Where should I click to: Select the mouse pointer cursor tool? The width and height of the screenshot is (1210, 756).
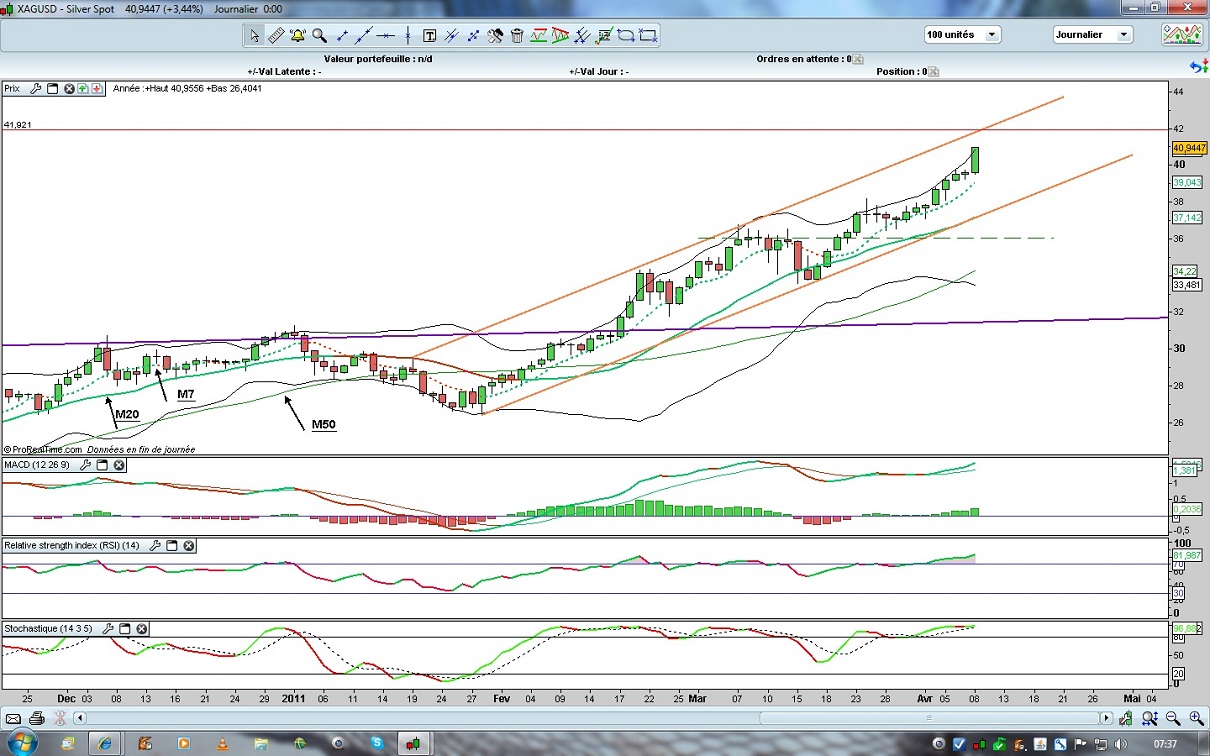[x=254, y=35]
